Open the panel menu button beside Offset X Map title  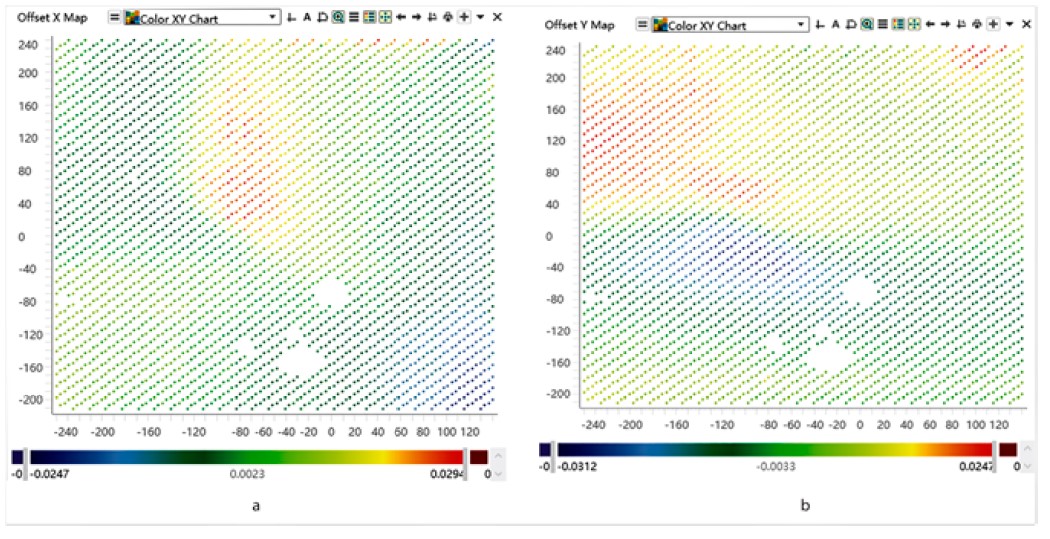point(115,17)
